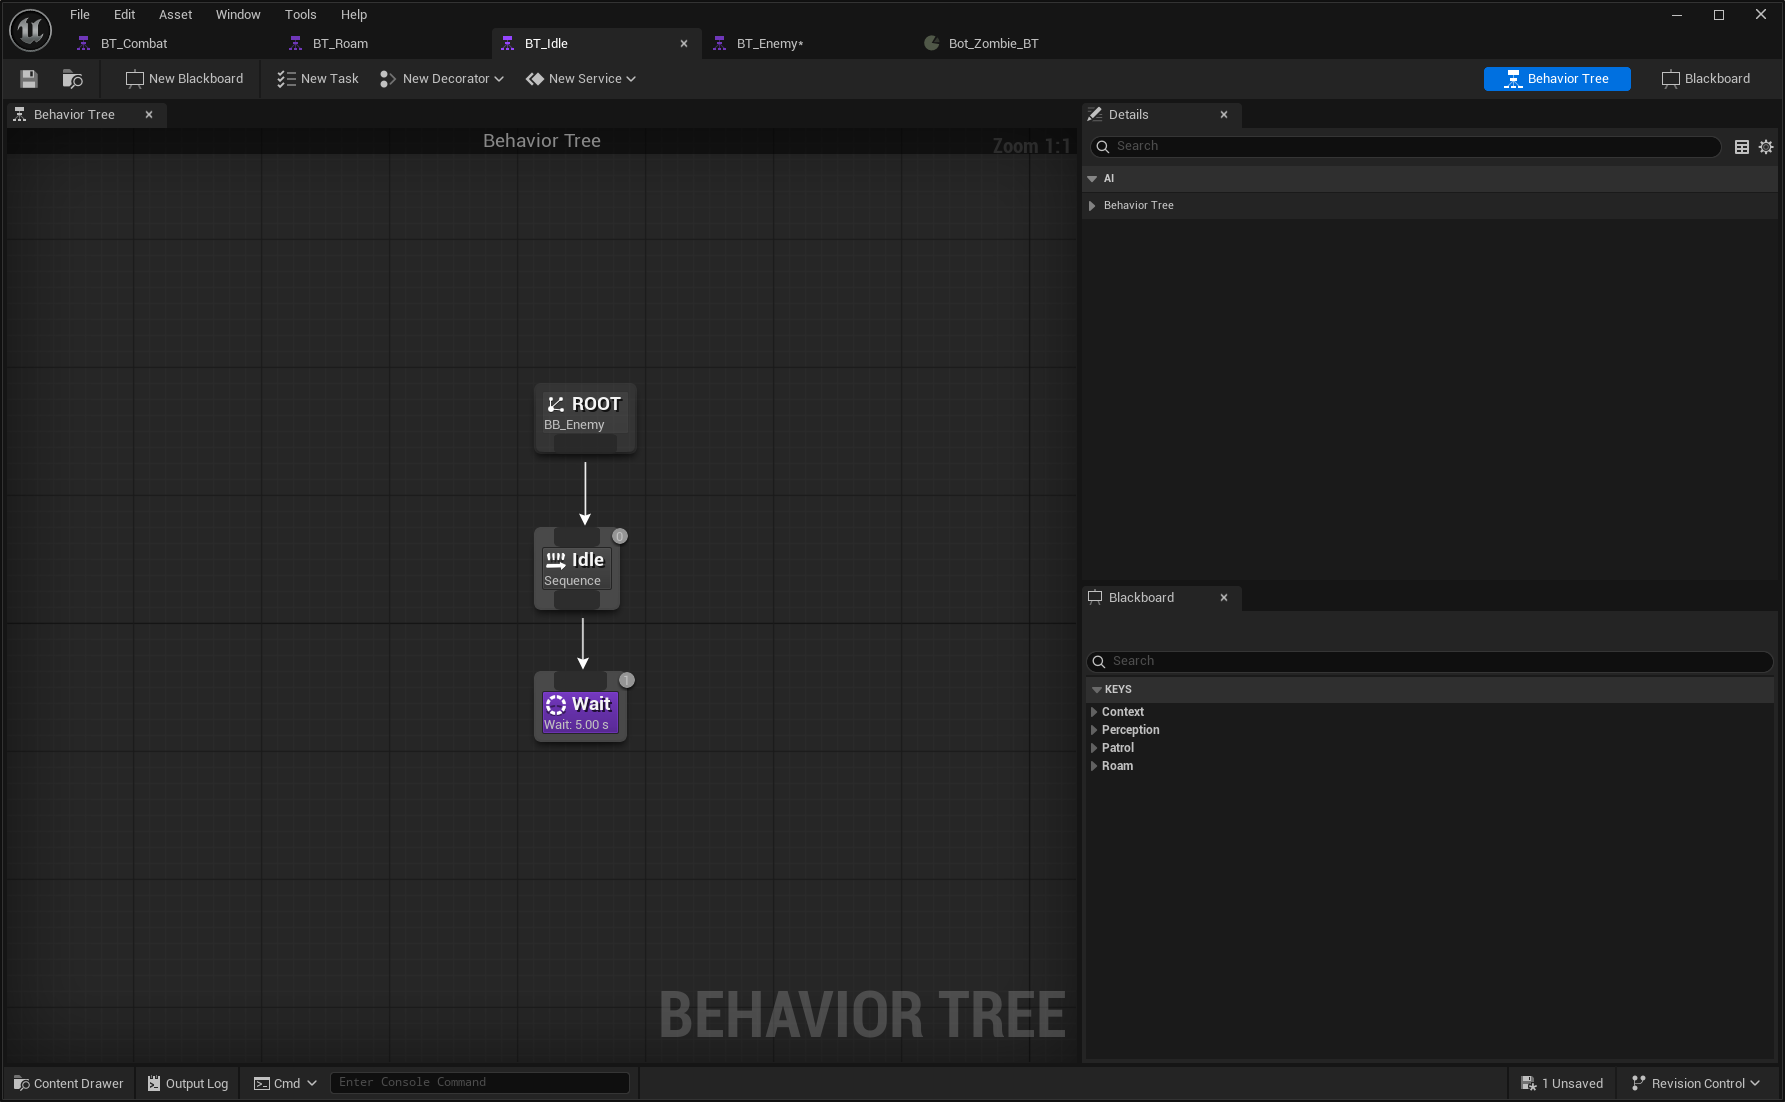The image size is (1785, 1102).
Task: Open the Cmd console type dropdown
Action: 310,1083
